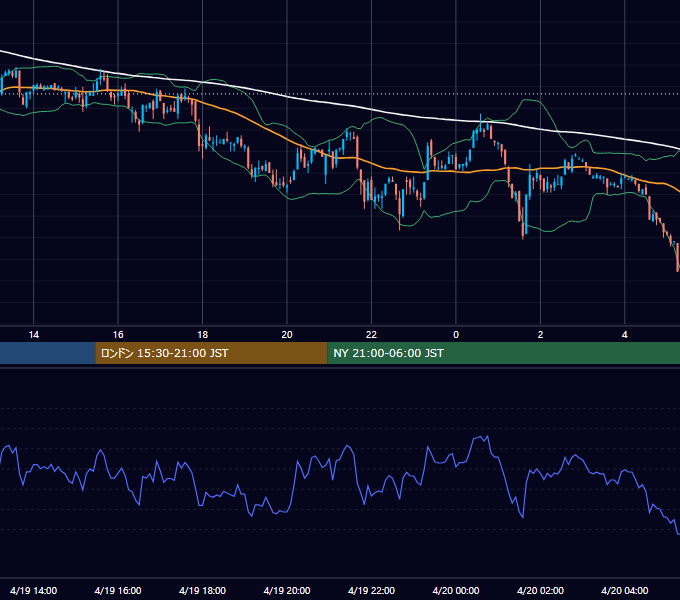
Task: Click the 4/20 00:00 time label
Action: (x=456, y=590)
